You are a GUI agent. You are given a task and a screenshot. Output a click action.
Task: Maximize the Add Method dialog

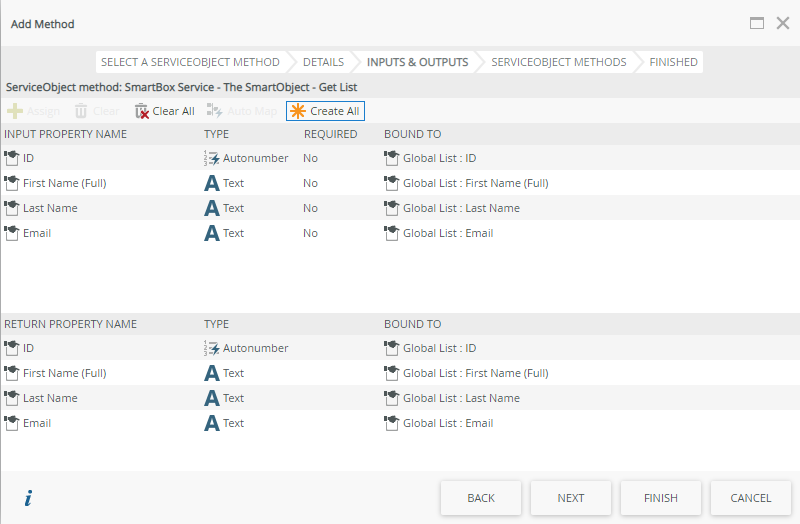point(757,23)
